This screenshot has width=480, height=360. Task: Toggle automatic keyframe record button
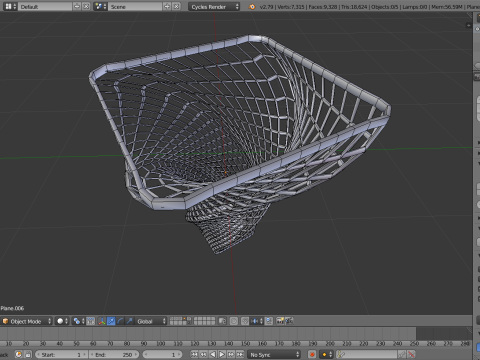pyautogui.click(x=312, y=354)
